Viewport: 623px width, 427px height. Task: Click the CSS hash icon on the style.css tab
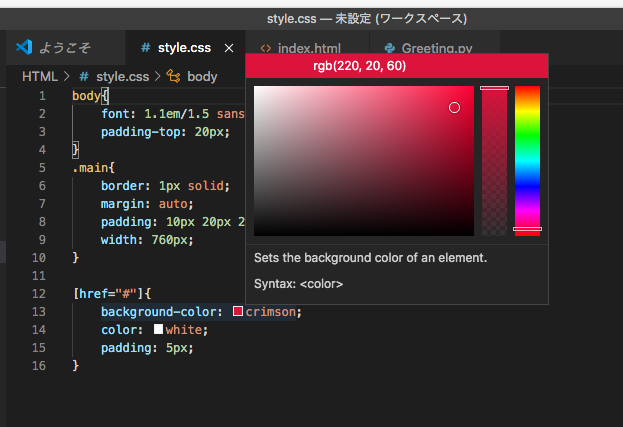pos(146,48)
